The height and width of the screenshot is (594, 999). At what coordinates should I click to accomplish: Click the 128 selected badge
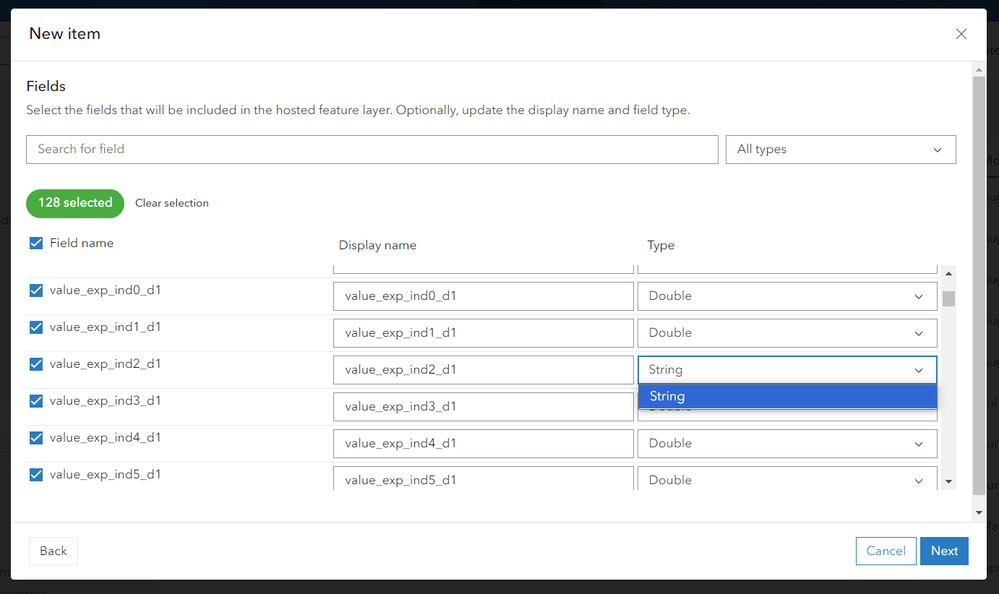(75, 203)
